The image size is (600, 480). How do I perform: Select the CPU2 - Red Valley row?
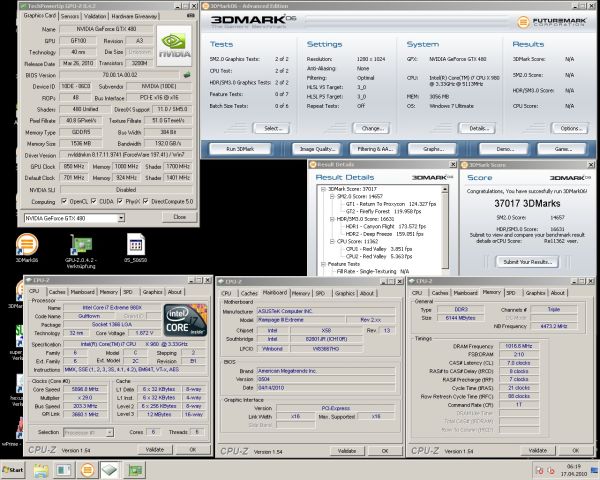379,257
